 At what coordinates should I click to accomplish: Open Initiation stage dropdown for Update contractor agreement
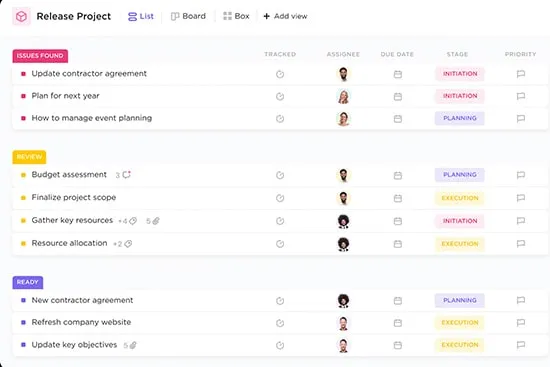(x=460, y=74)
